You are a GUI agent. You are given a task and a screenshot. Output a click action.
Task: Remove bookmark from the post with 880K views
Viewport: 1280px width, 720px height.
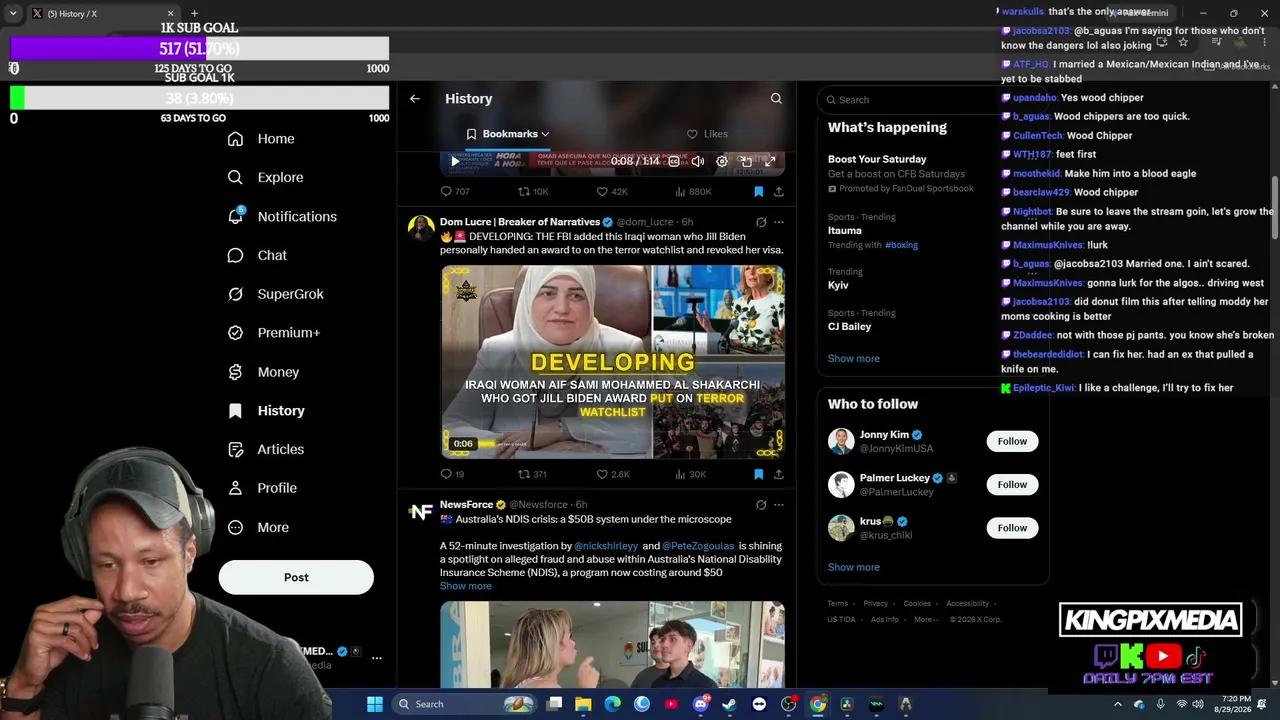tap(758, 191)
